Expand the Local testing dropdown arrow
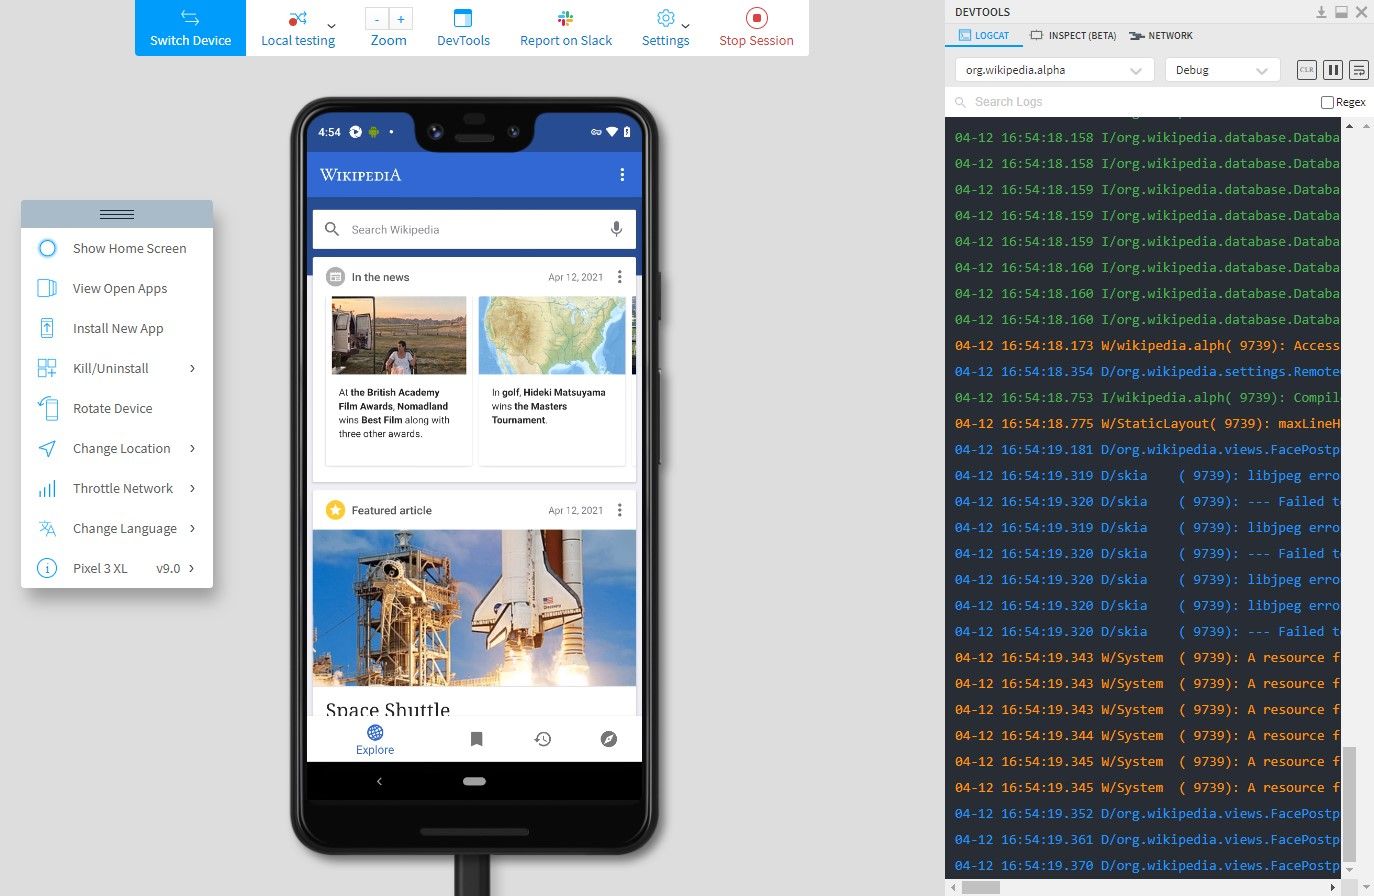 pos(332,26)
